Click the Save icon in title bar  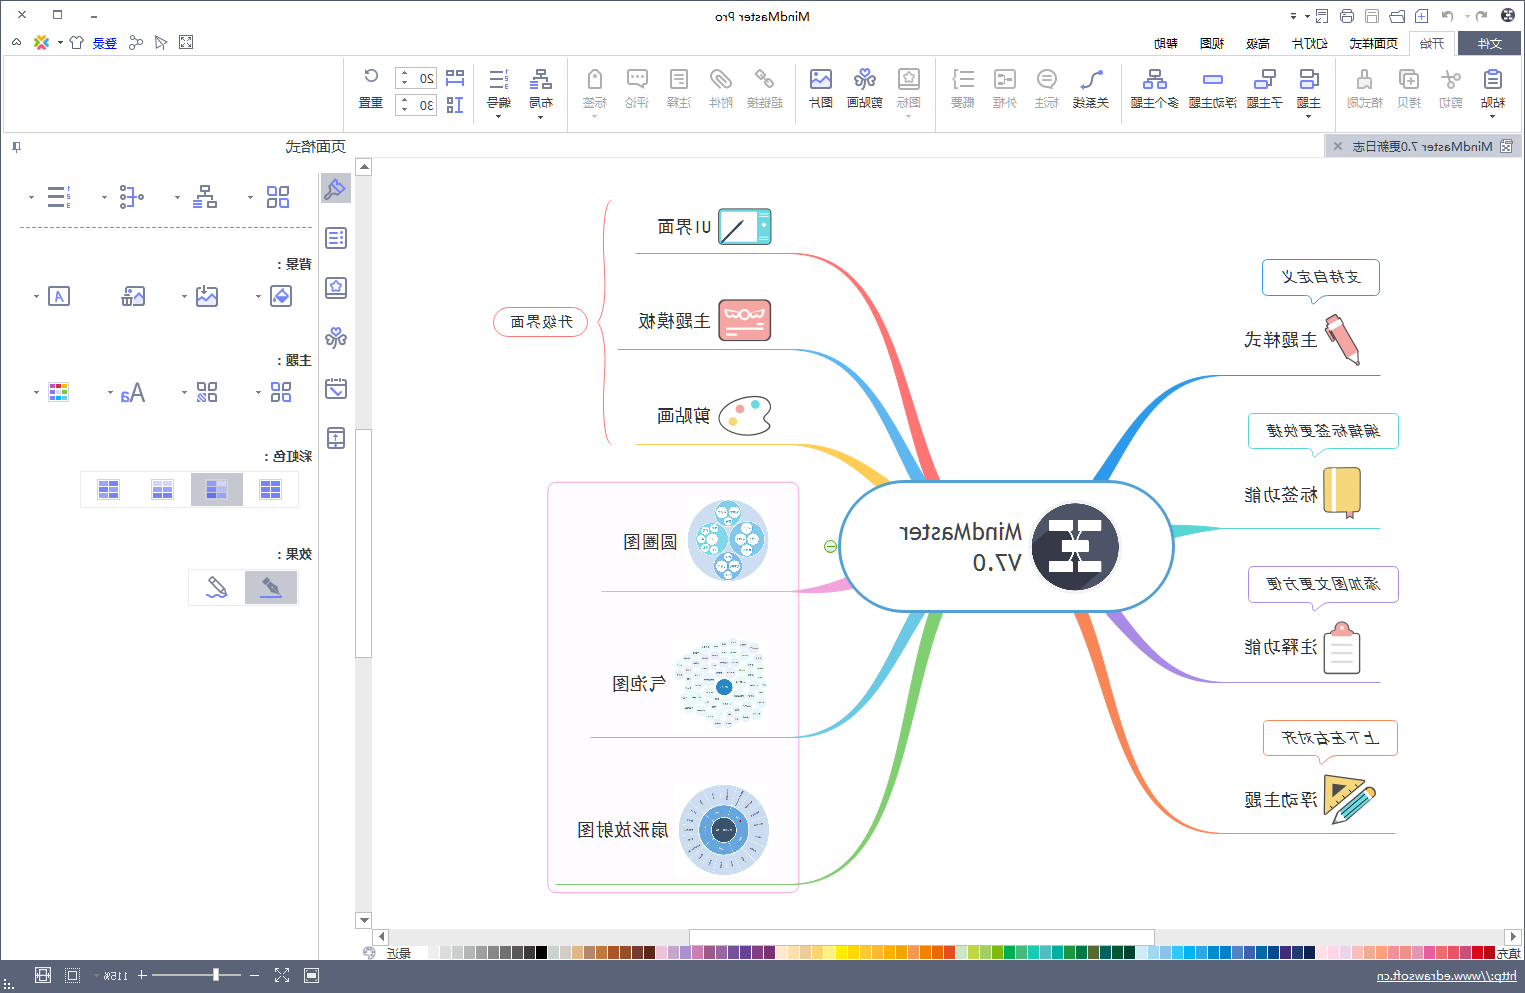coord(1372,16)
